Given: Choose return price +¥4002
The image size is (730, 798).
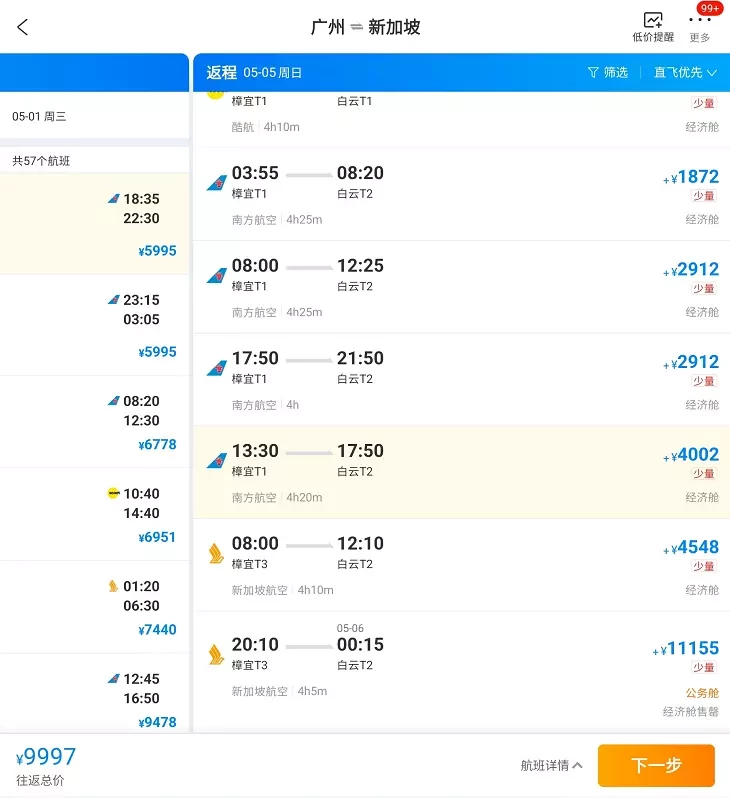Looking at the screenshot, I should tap(691, 454).
